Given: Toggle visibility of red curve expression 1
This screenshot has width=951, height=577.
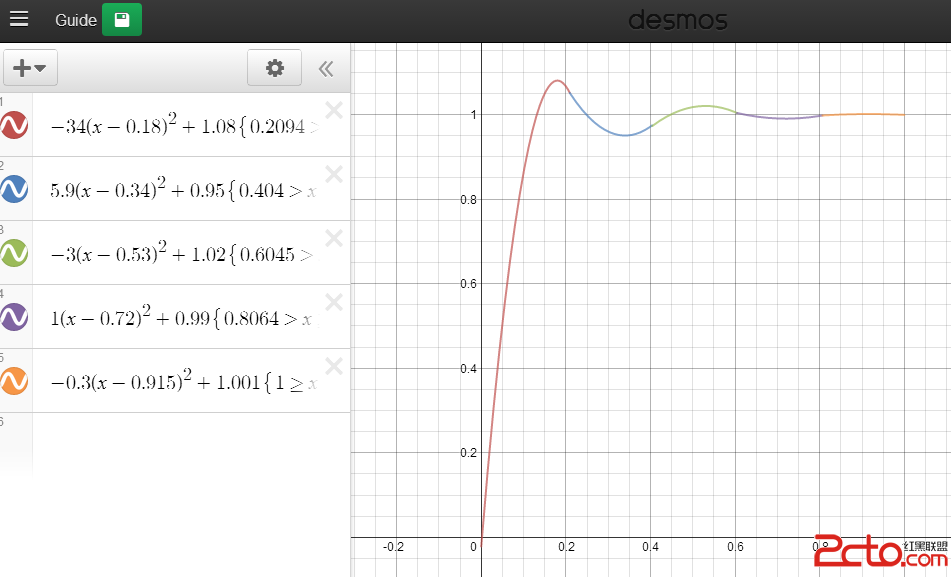Looking at the screenshot, I should 14,126.
